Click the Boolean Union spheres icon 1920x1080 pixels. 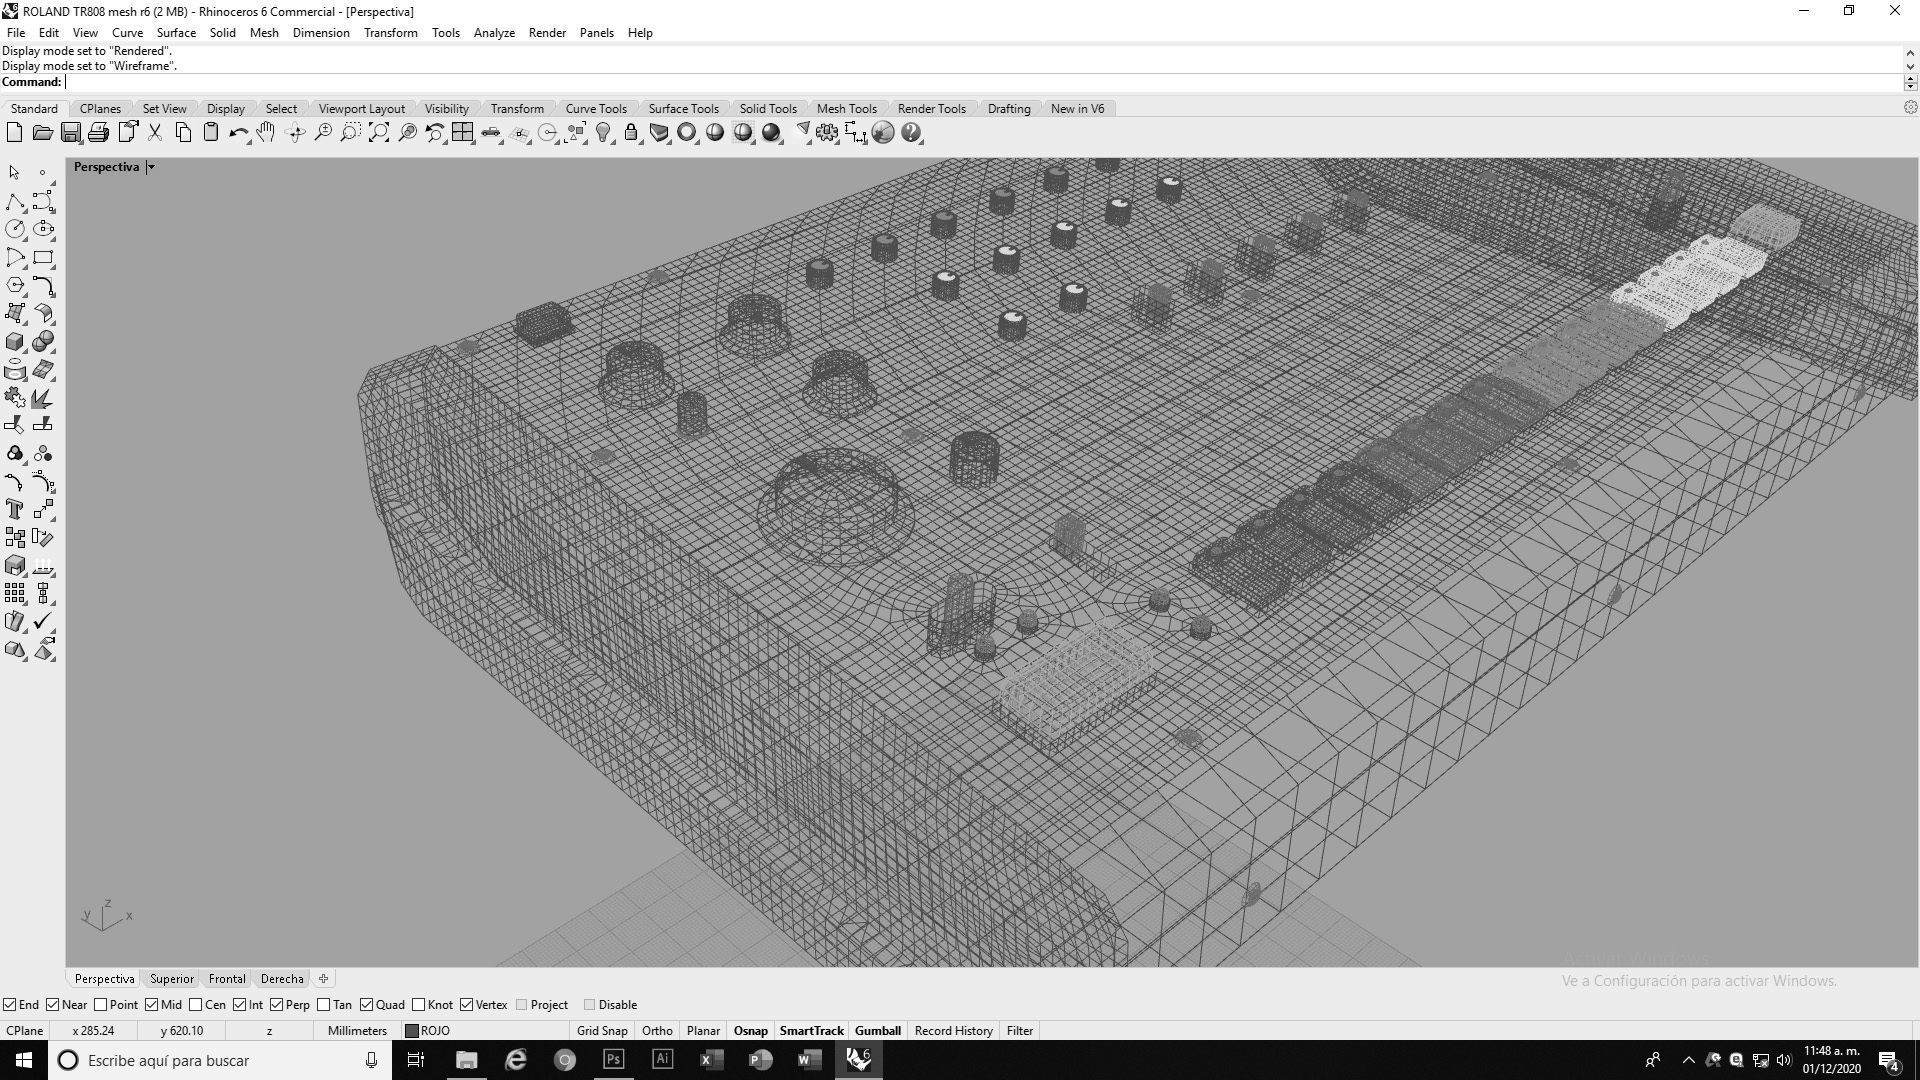[x=43, y=342]
